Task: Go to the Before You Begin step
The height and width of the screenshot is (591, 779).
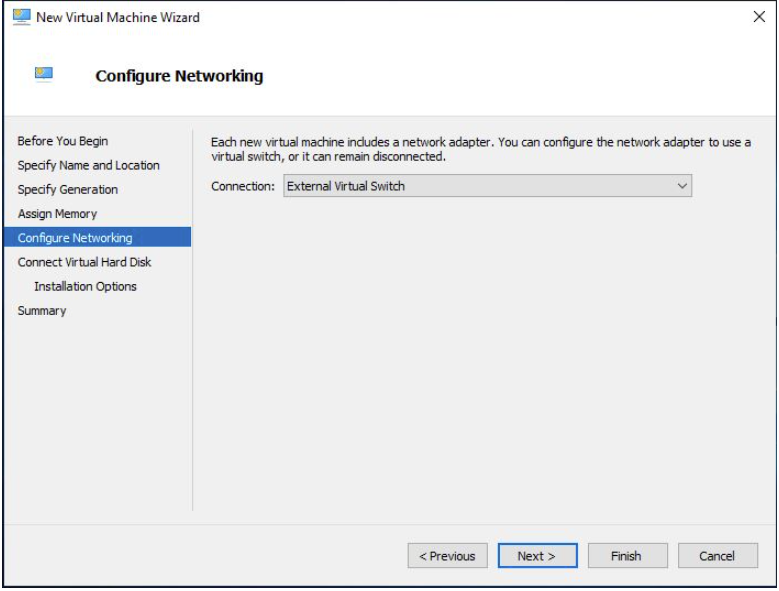Action: tap(63, 141)
